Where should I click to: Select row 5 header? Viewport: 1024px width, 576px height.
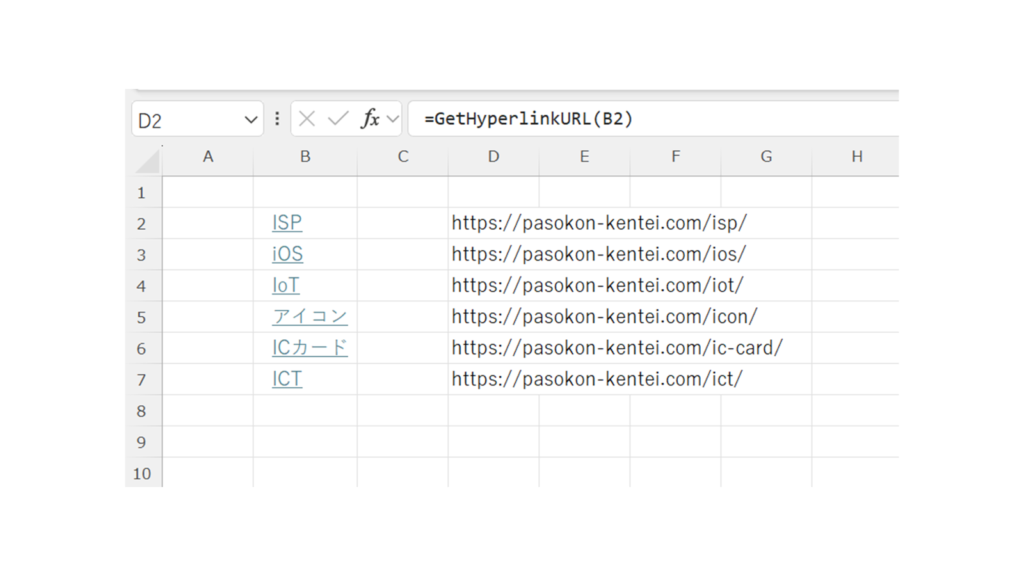142,317
